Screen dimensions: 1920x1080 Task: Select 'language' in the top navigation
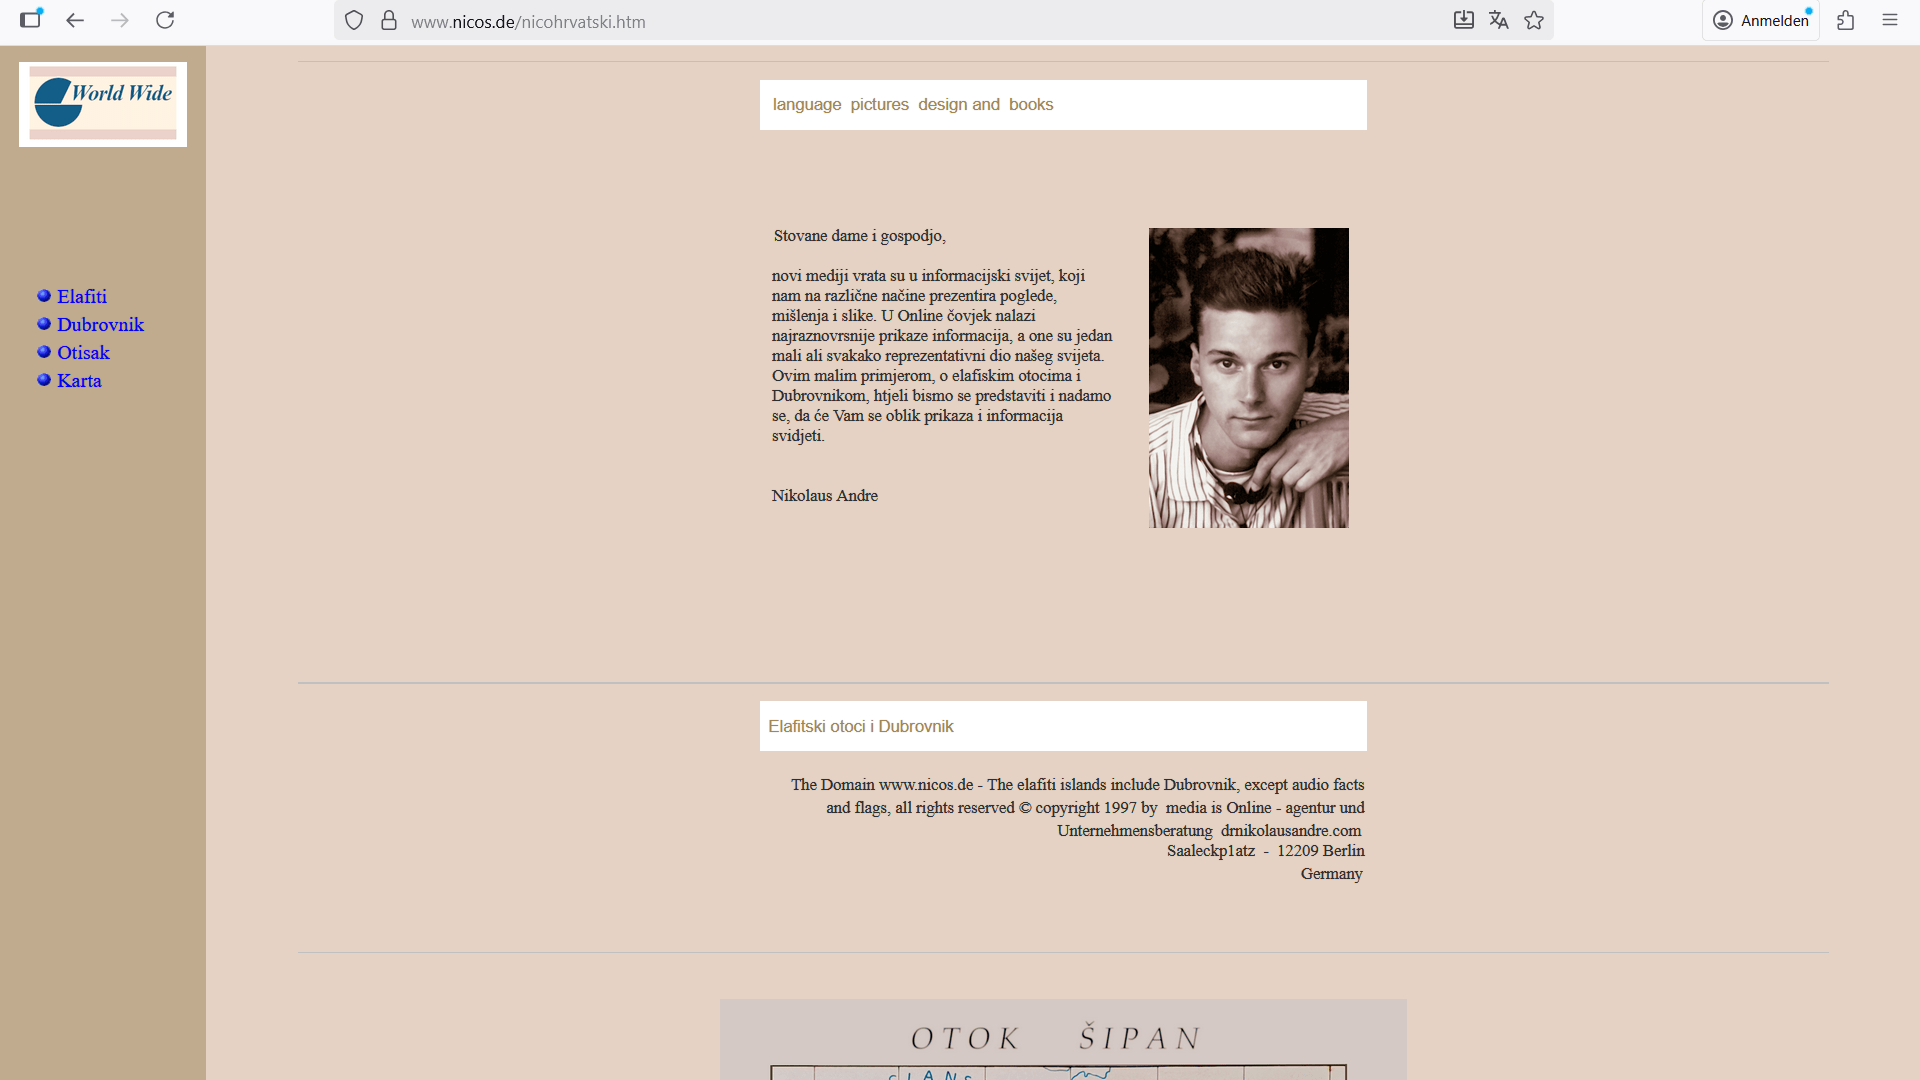806,104
